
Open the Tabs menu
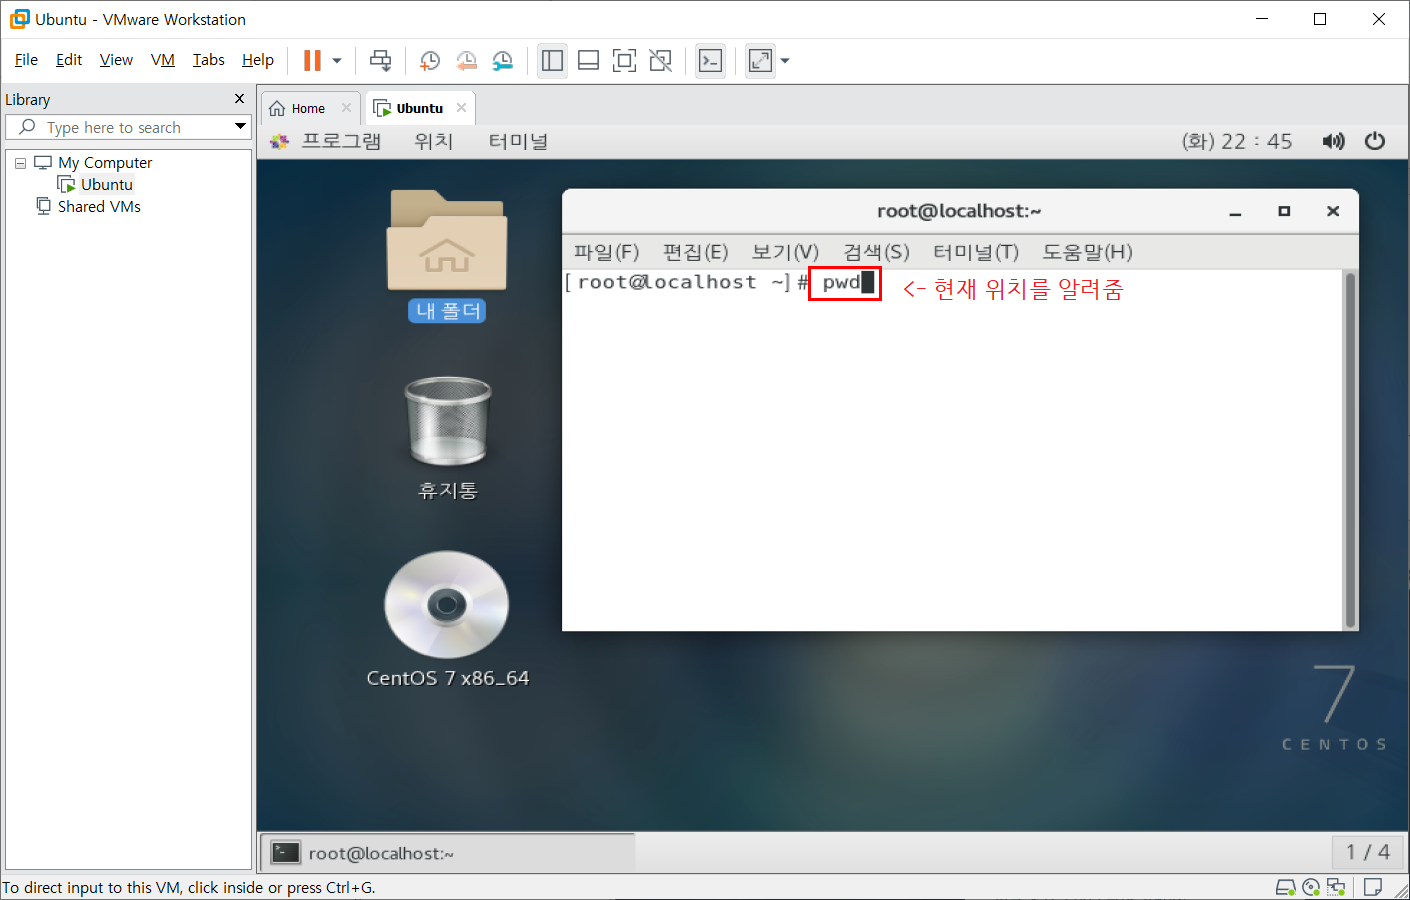click(209, 60)
